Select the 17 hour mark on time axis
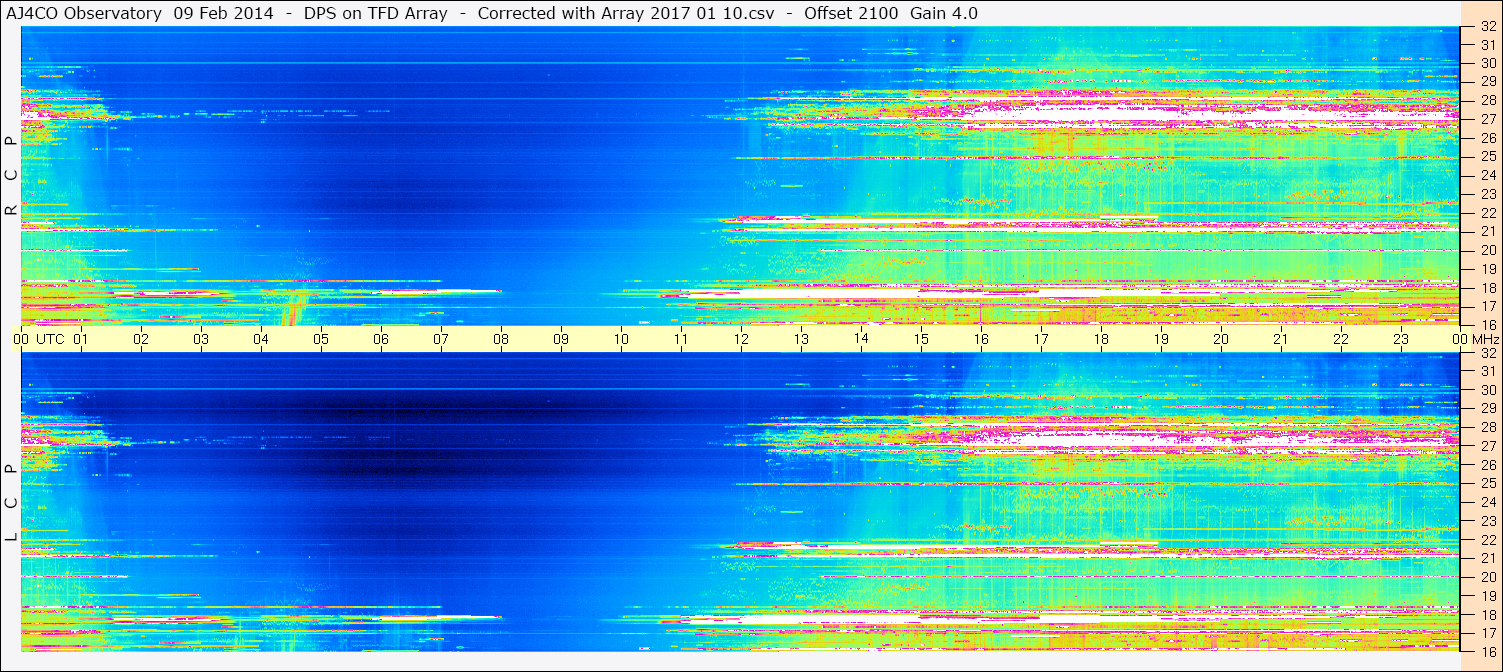Image resolution: width=1503 pixels, height=672 pixels. point(1041,339)
